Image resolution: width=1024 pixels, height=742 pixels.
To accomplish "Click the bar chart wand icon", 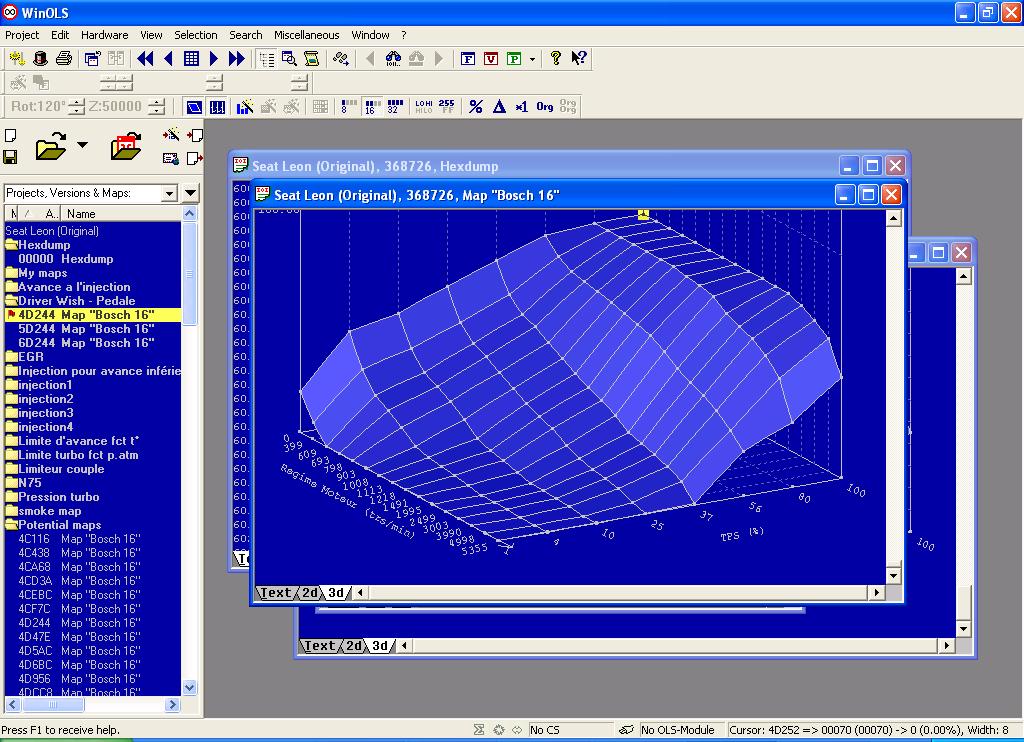I will [245, 106].
